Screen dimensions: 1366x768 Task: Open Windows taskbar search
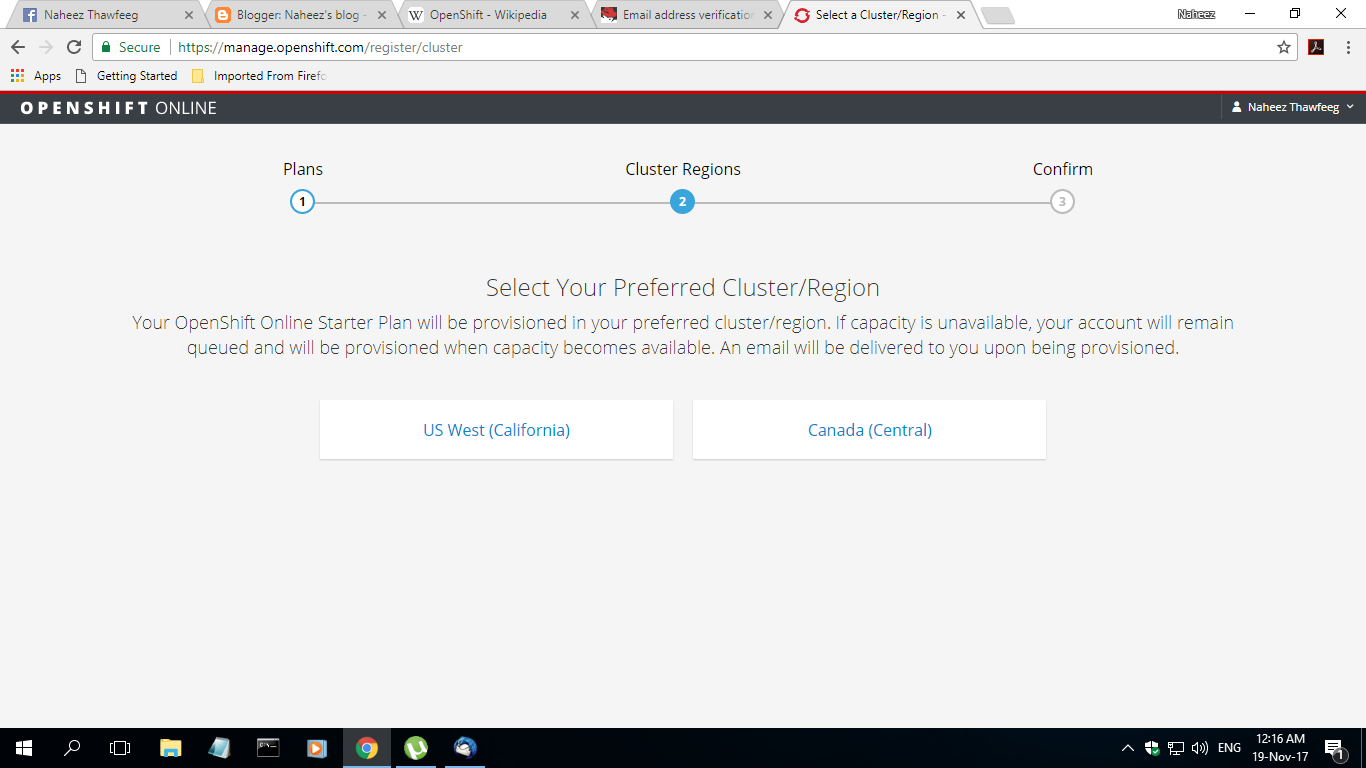(72, 747)
